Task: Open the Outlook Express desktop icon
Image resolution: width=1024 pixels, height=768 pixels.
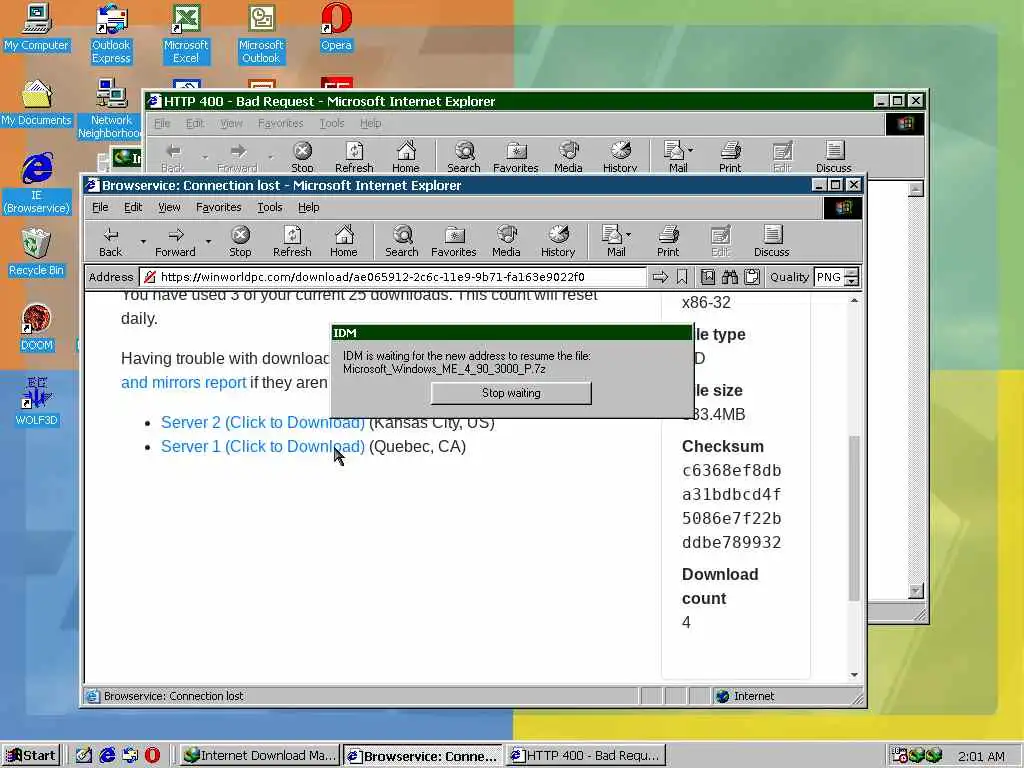Action: 111,34
